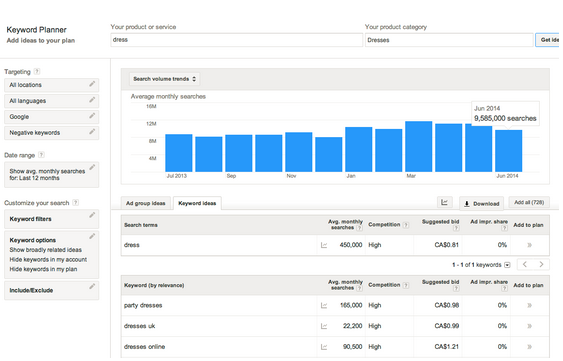Open Targeting help question mark

[37, 71]
